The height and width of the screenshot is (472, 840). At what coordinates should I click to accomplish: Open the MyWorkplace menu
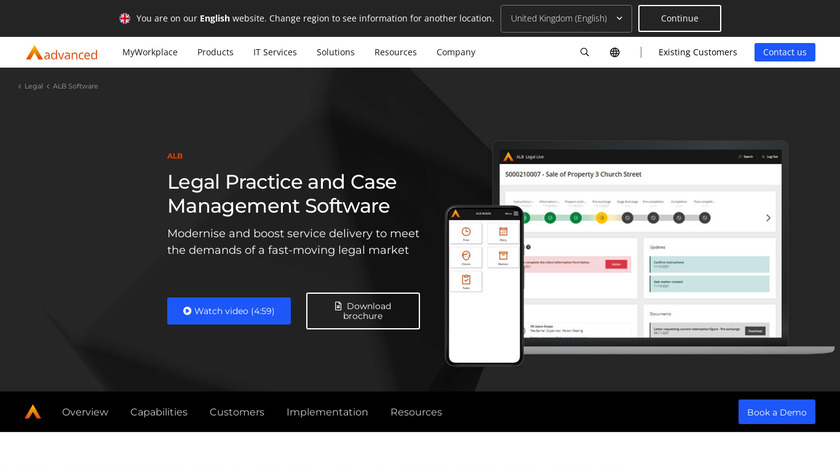(149, 52)
